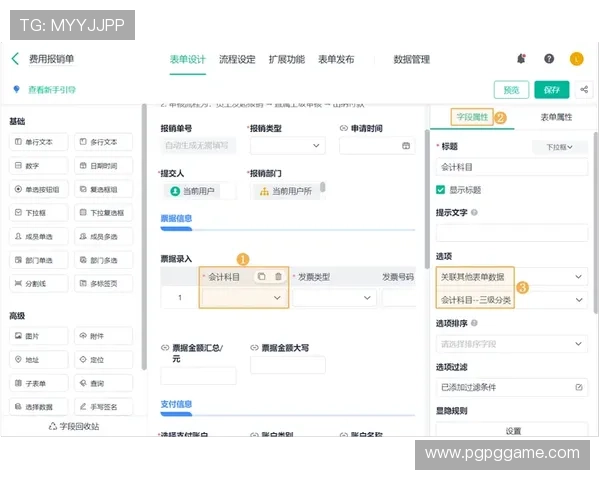The height and width of the screenshot is (480, 600).
Task: Open the 字段属性 panel tab
Action: (x=472, y=117)
